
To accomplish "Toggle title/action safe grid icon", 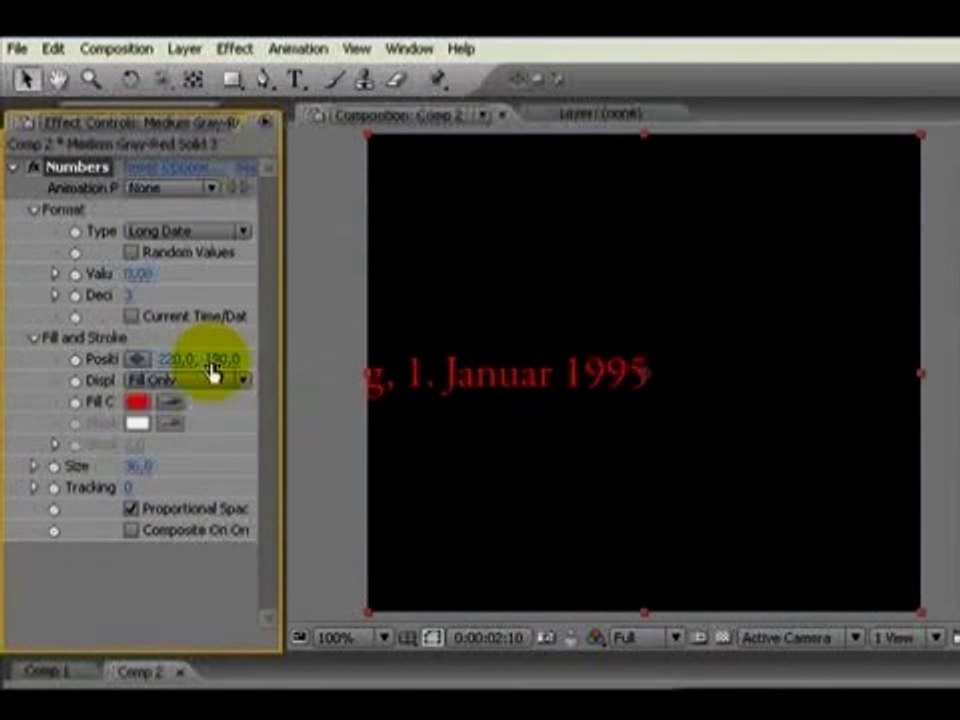I will tap(407, 638).
